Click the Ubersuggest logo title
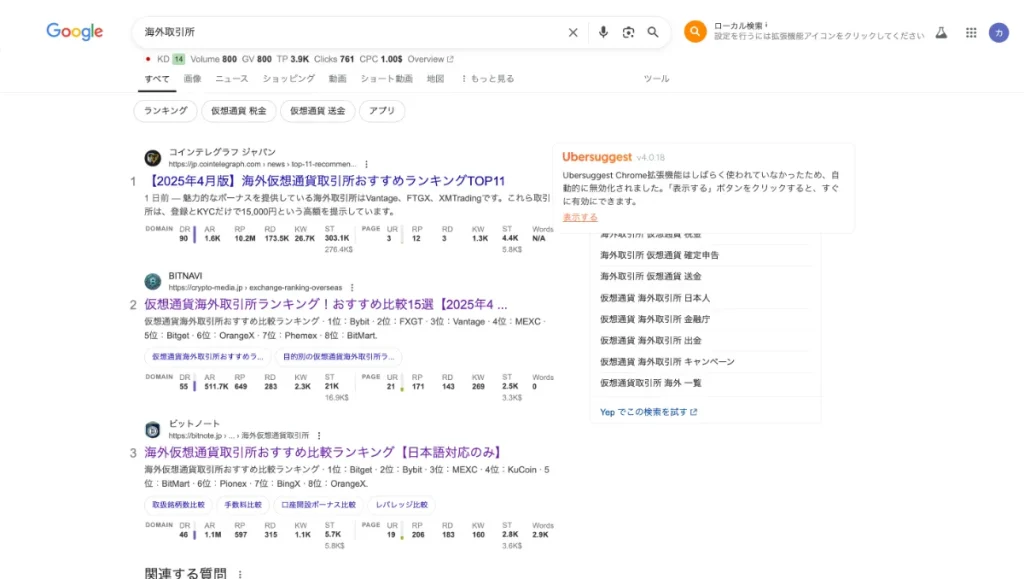The width and height of the screenshot is (1024, 579). [597, 157]
